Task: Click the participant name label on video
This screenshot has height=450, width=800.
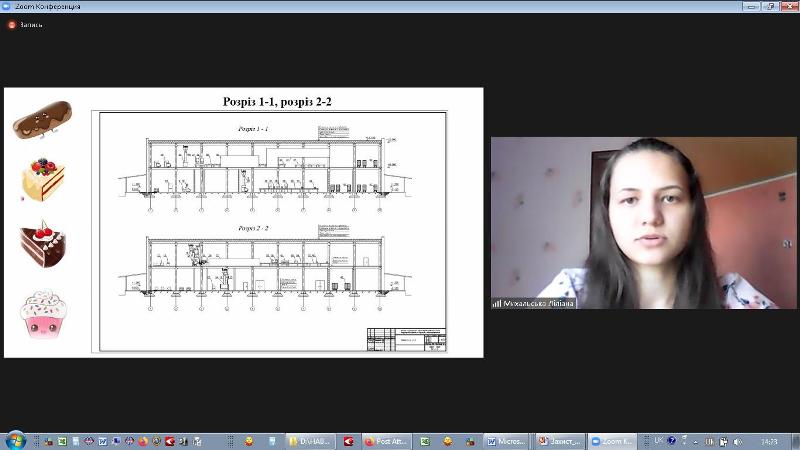Action: (x=534, y=302)
